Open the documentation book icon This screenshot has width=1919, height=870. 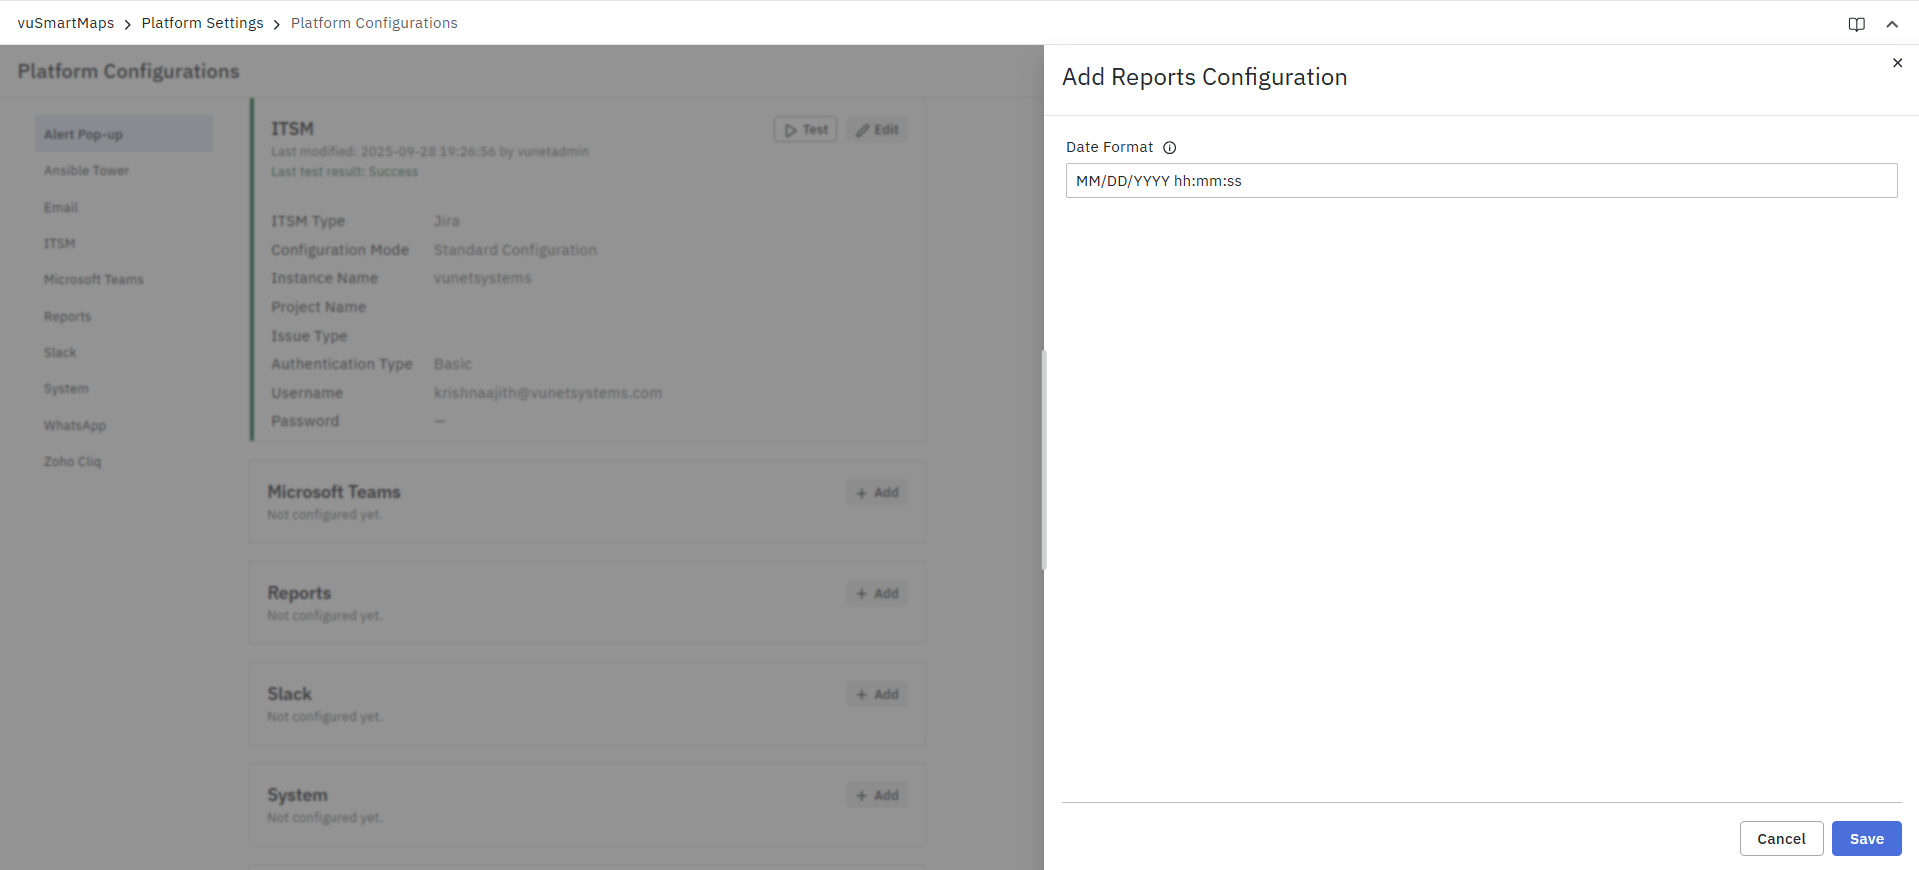(1856, 24)
